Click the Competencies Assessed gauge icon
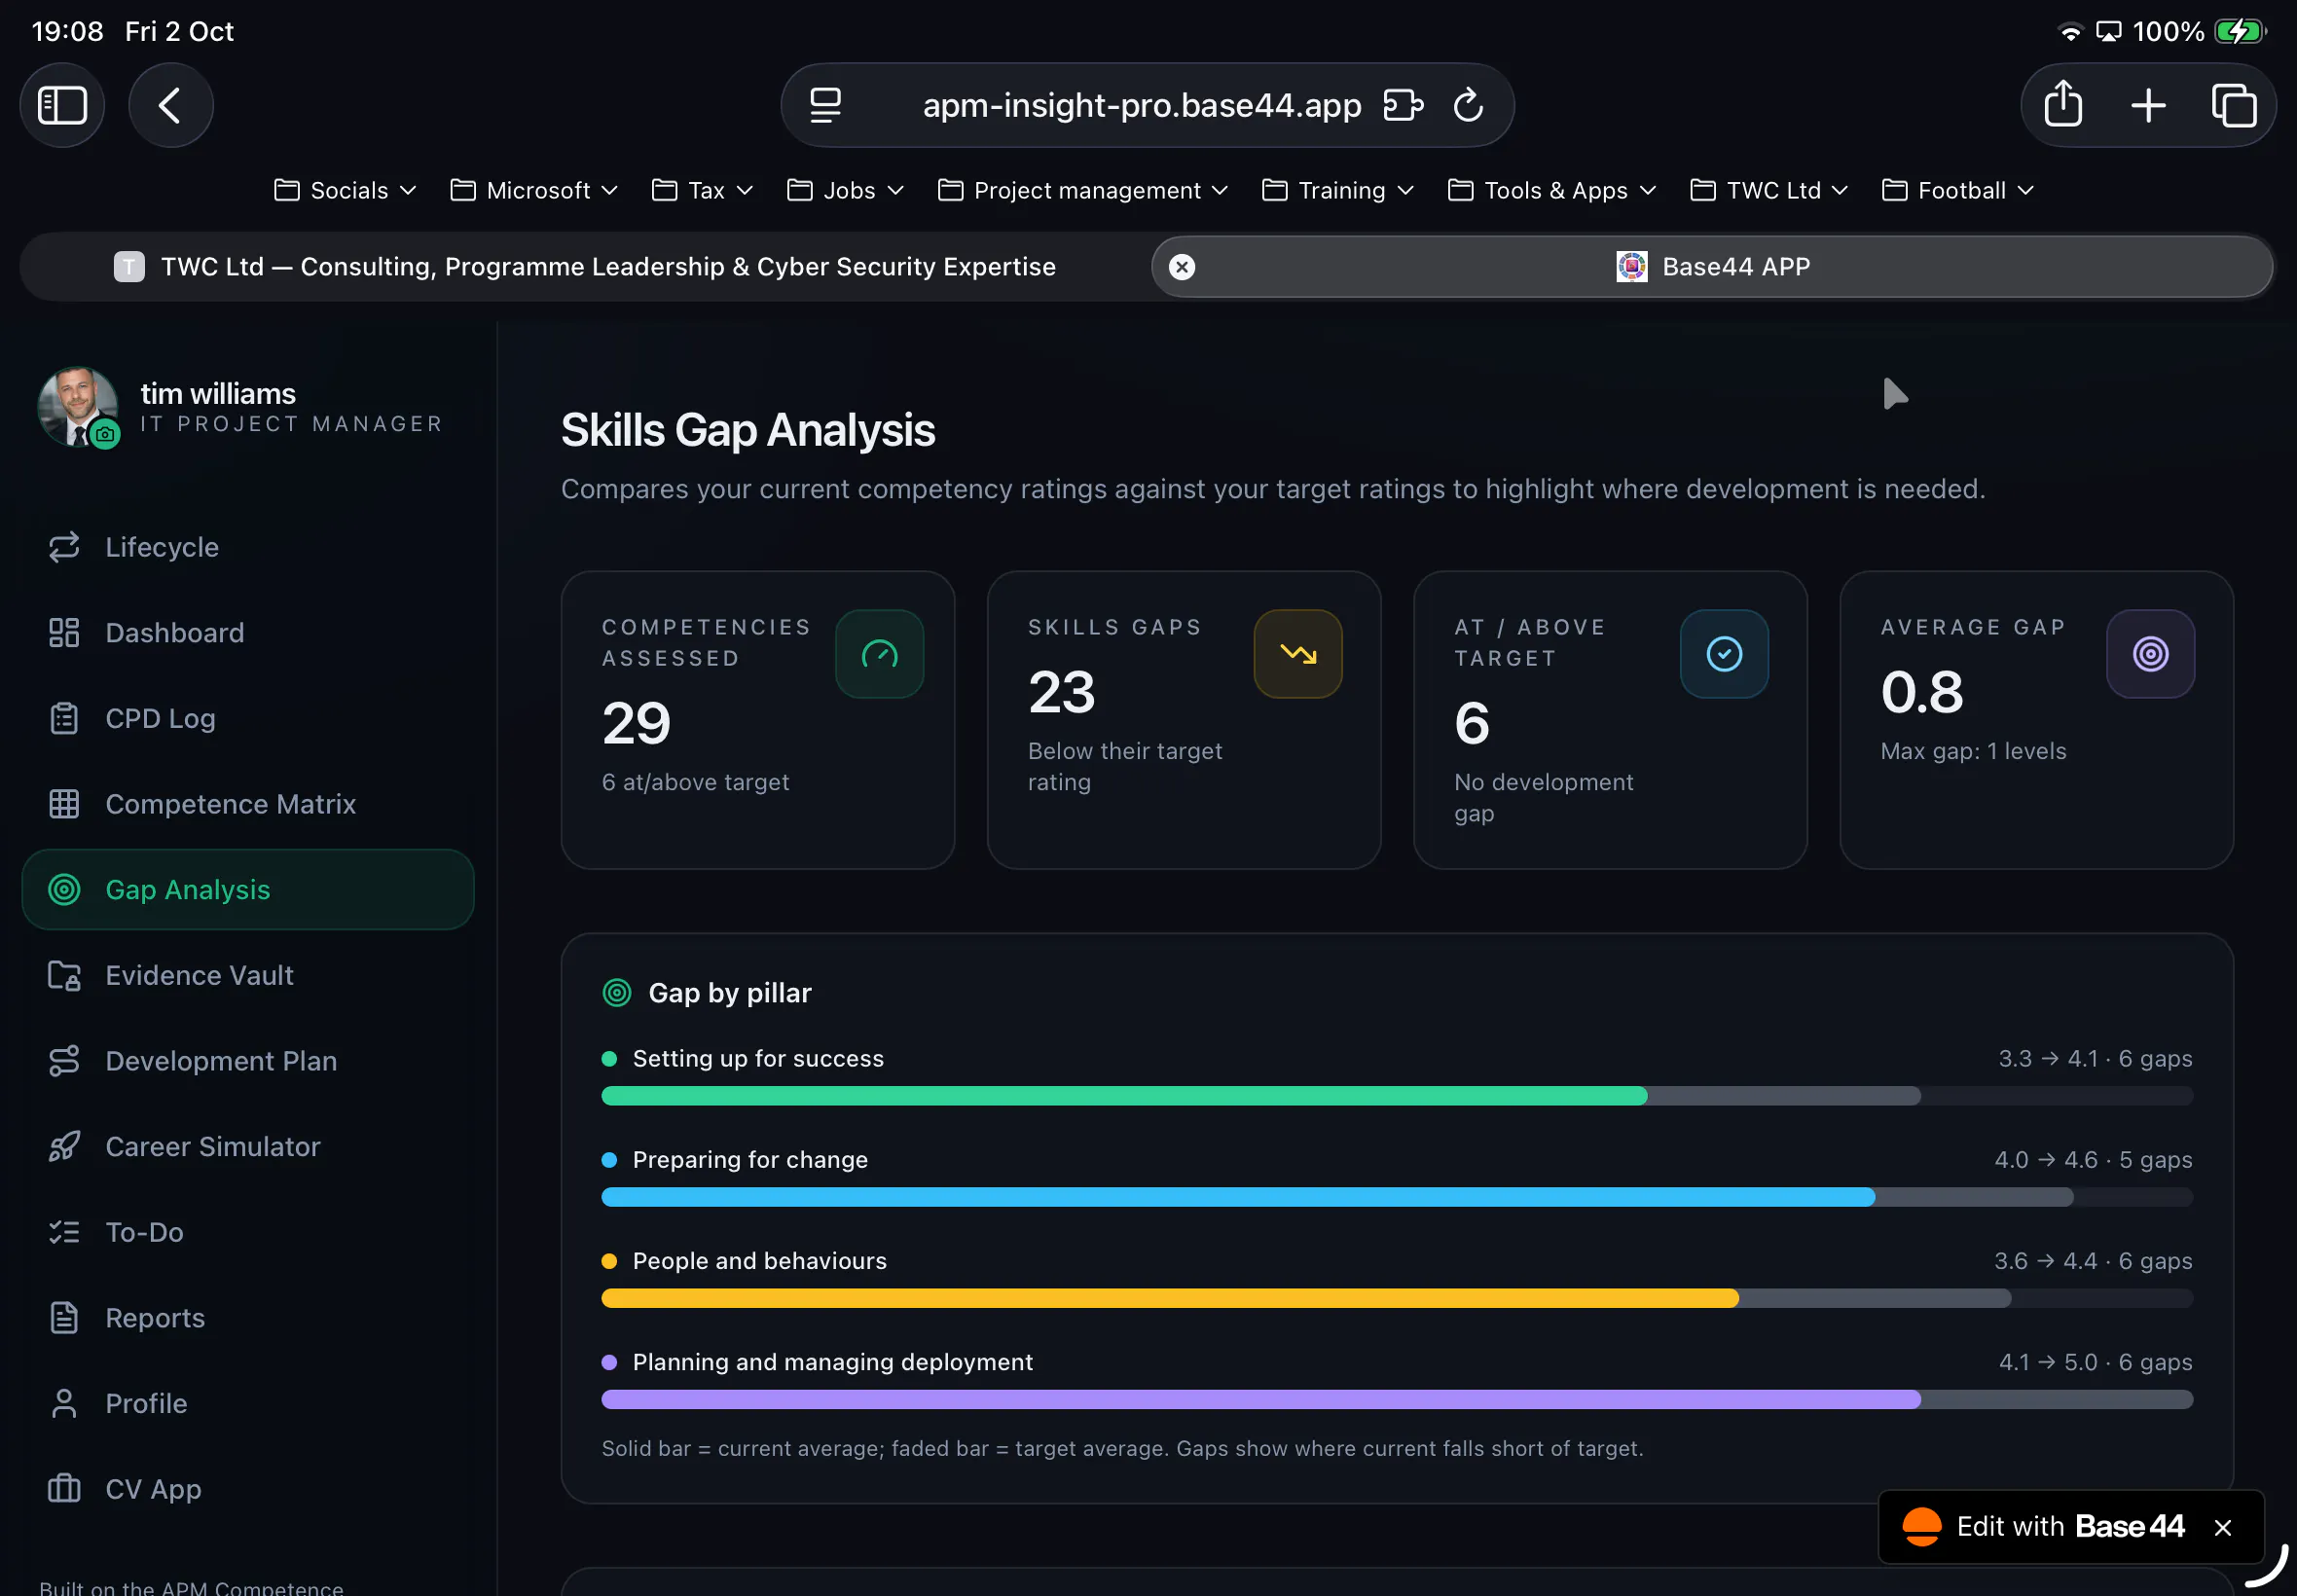 [879, 654]
